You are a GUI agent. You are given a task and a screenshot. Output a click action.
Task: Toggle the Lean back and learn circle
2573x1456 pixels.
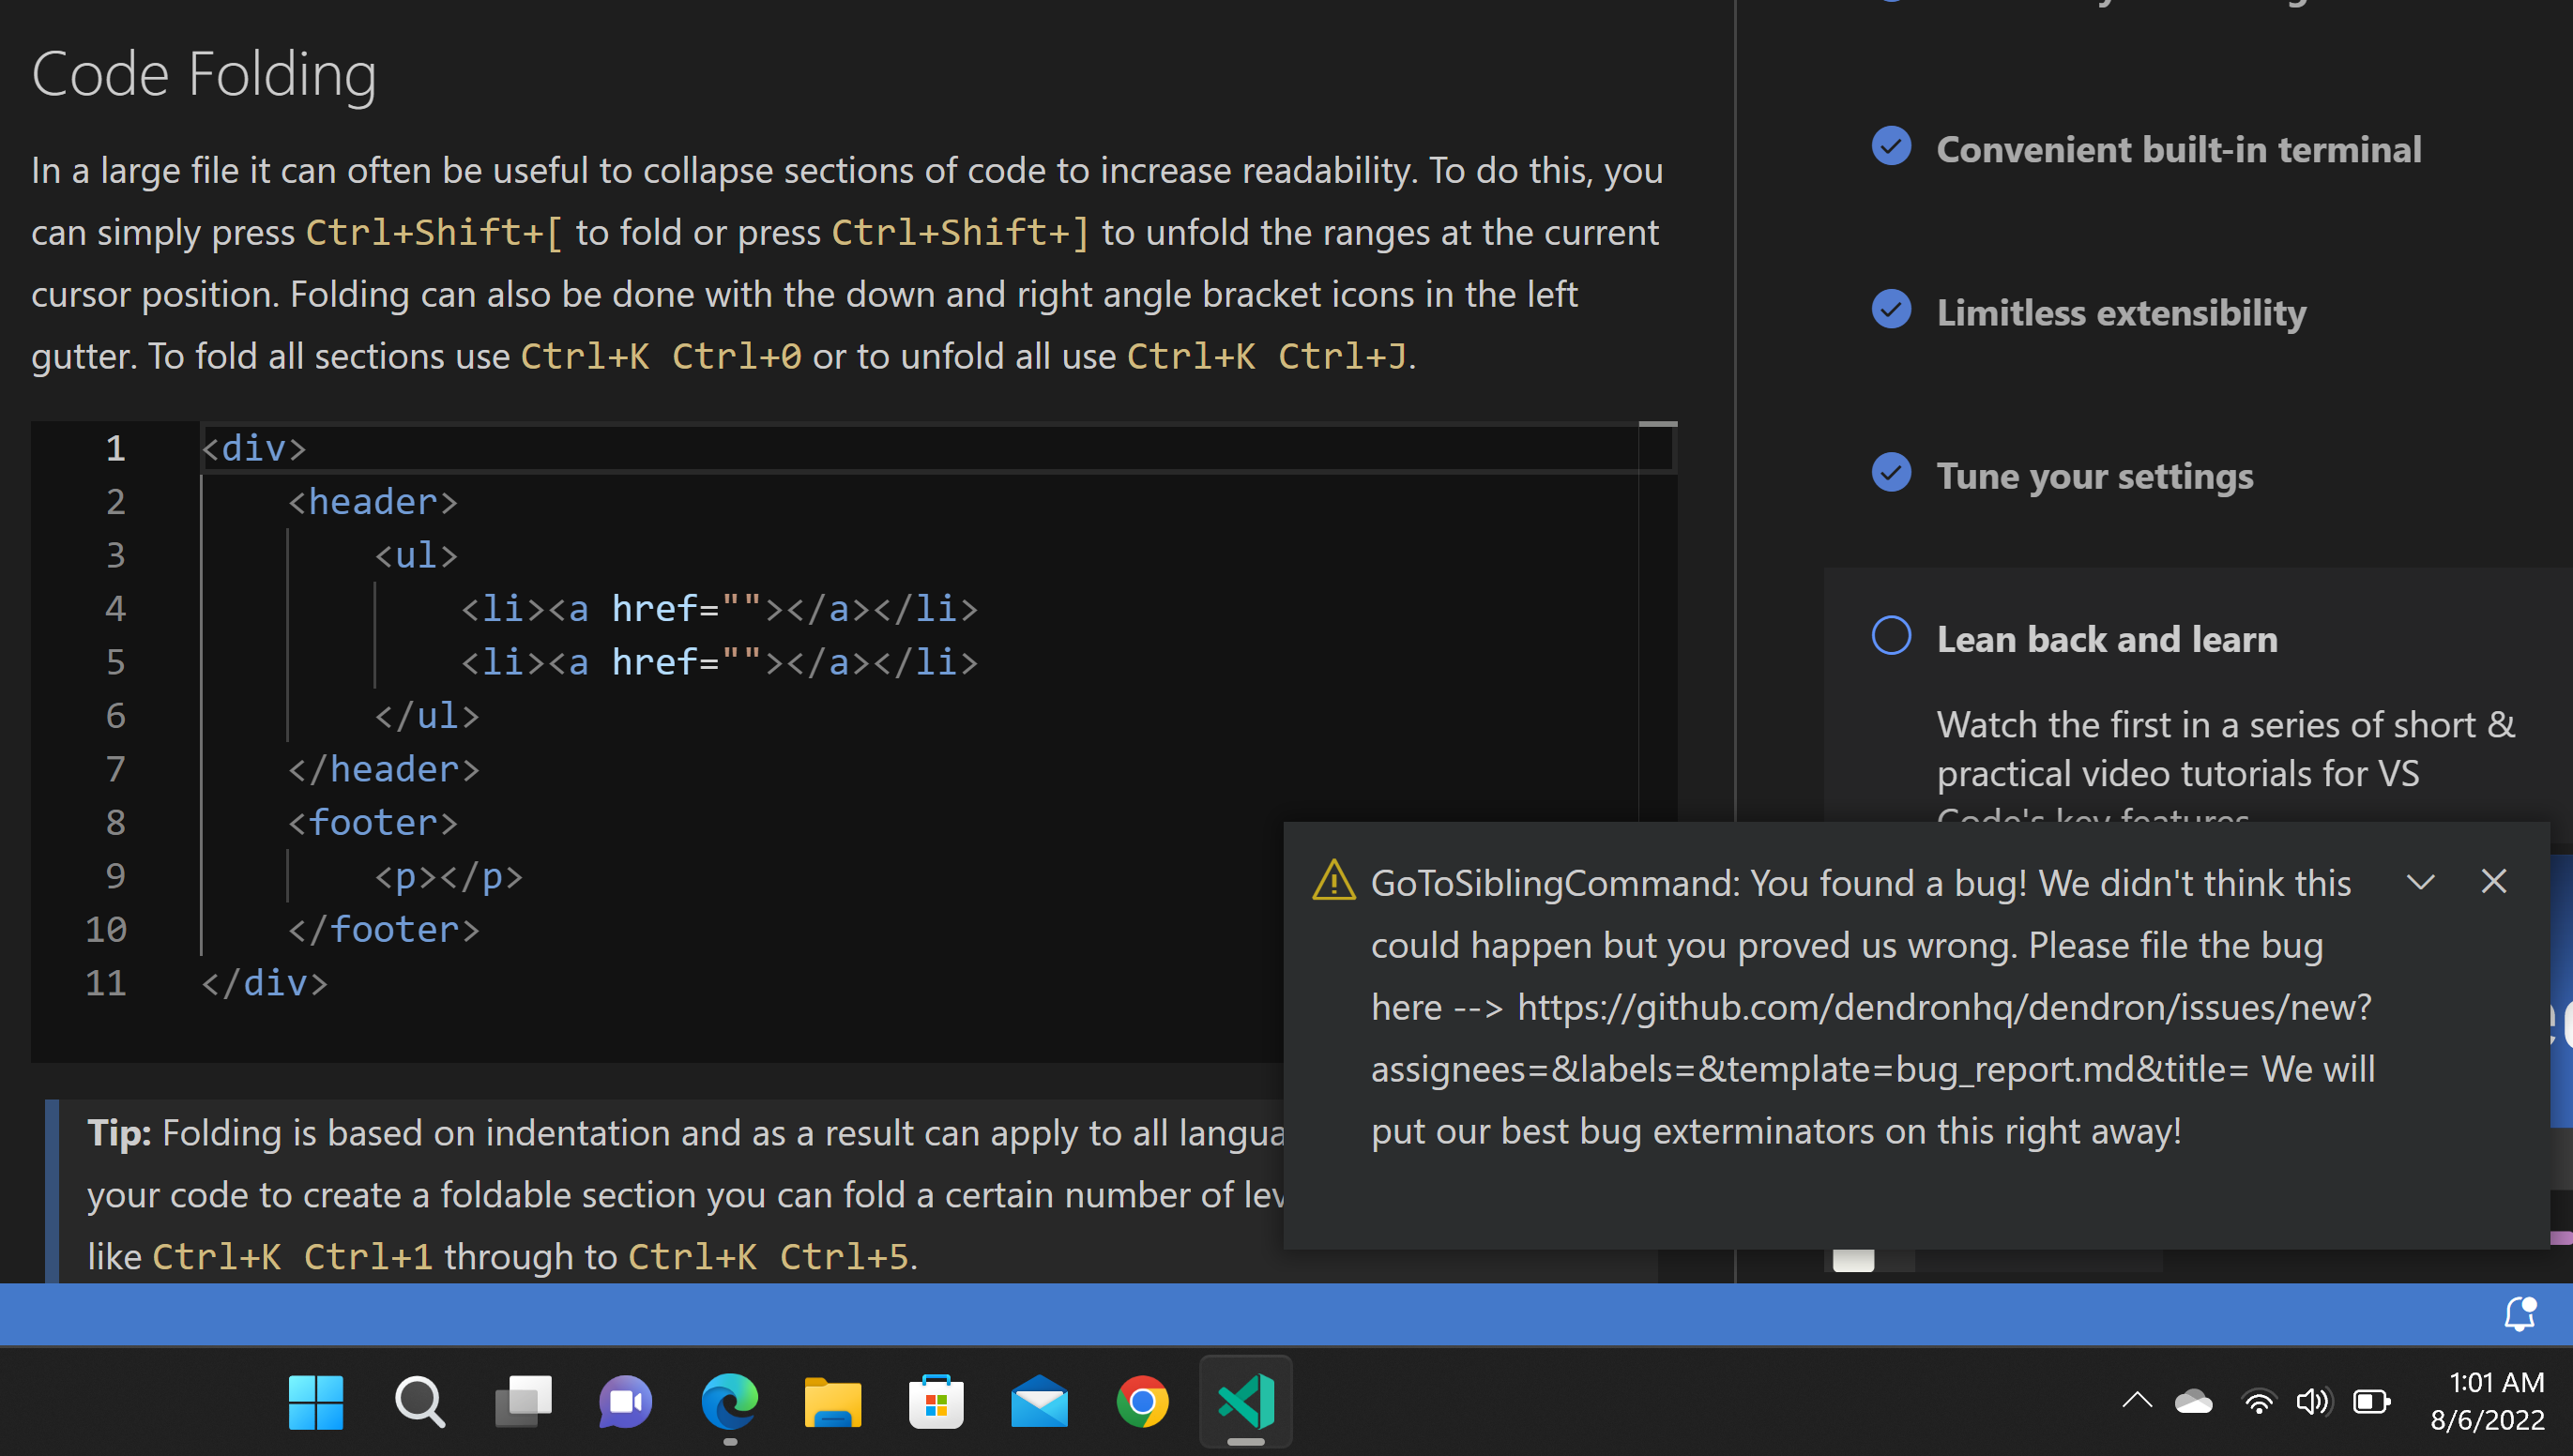[1890, 636]
